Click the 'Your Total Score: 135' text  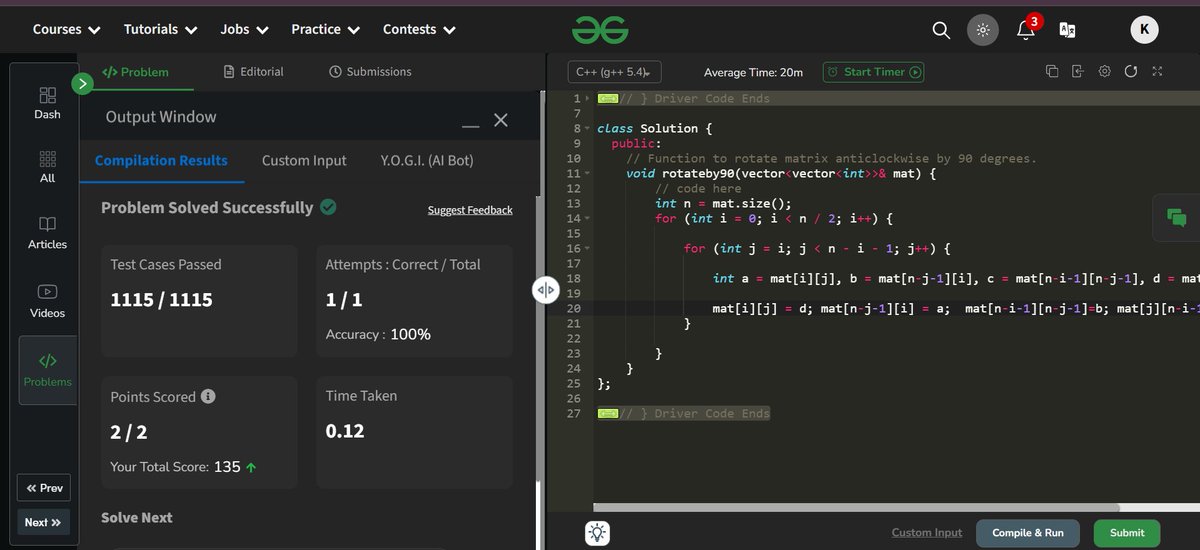click(182, 467)
